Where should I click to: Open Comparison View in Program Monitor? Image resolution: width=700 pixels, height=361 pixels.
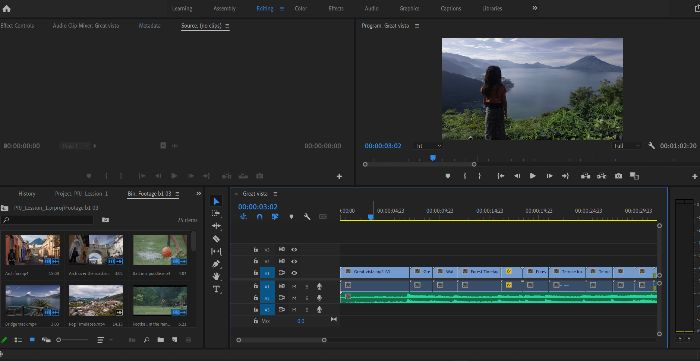point(634,176)
